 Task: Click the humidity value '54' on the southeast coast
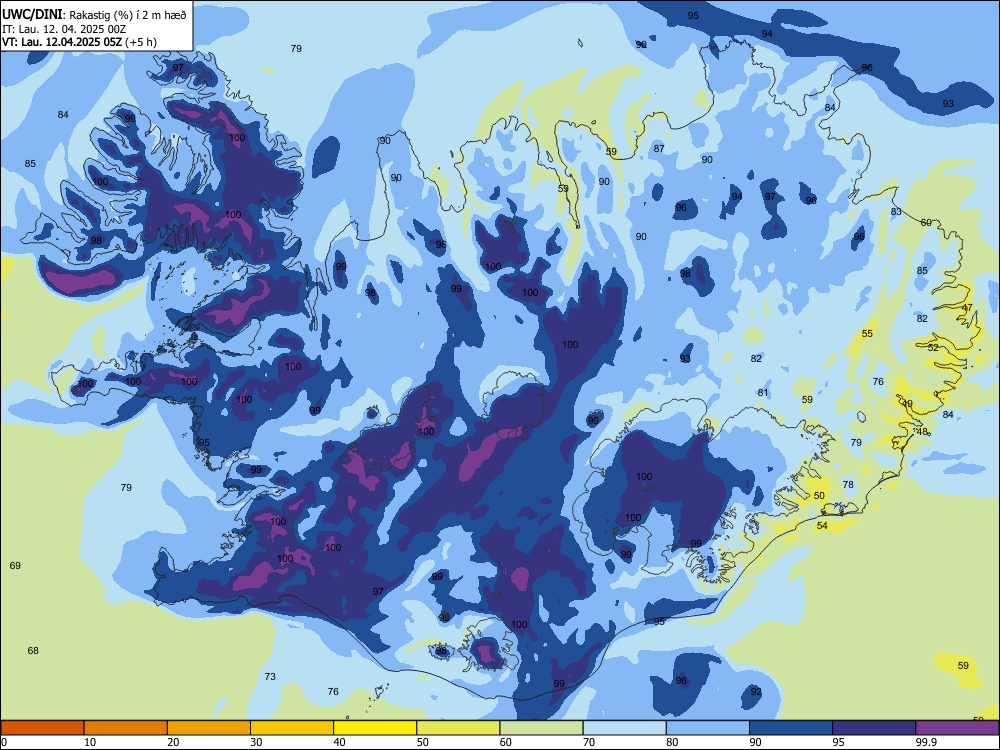pos(822,526)
